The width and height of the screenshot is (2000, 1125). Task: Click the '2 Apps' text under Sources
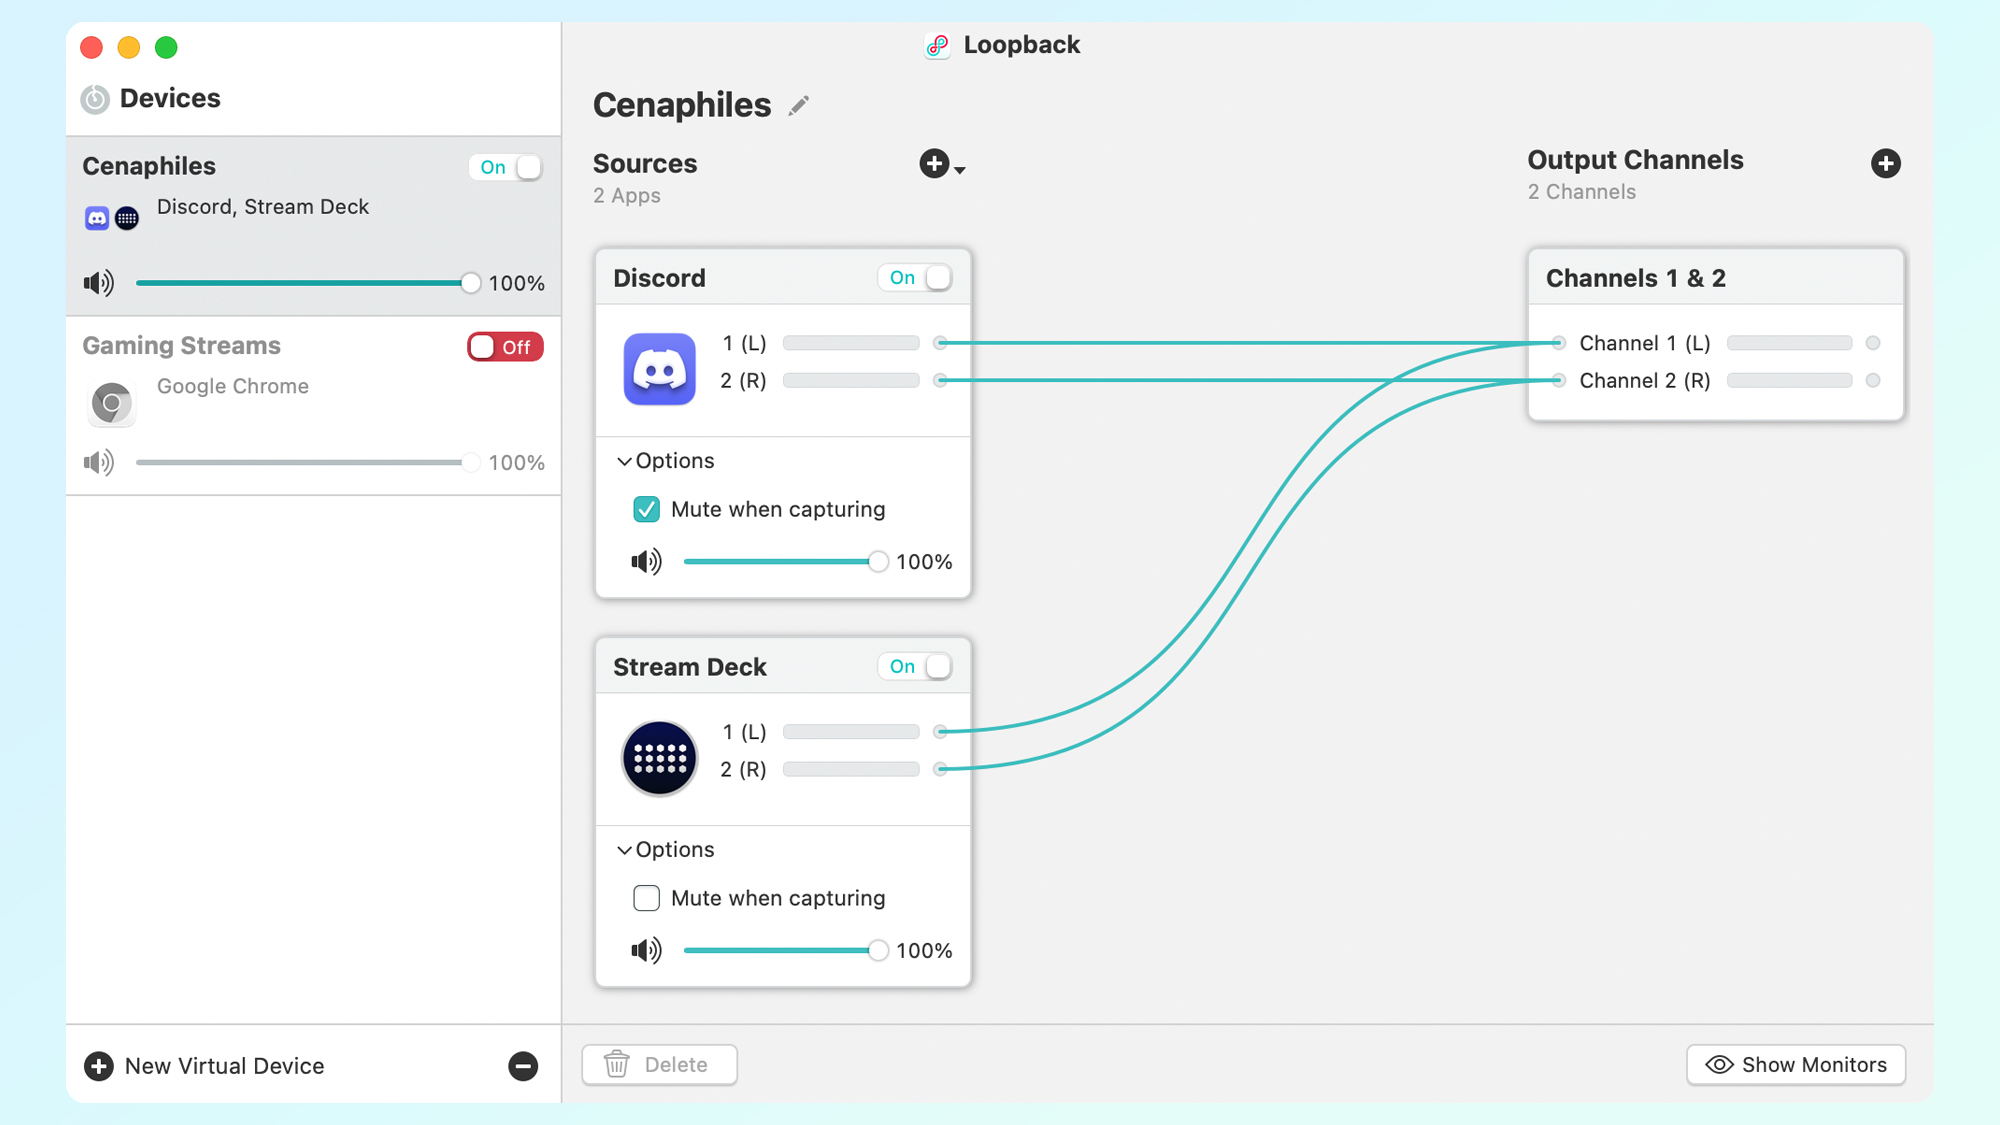click(627, 196)
